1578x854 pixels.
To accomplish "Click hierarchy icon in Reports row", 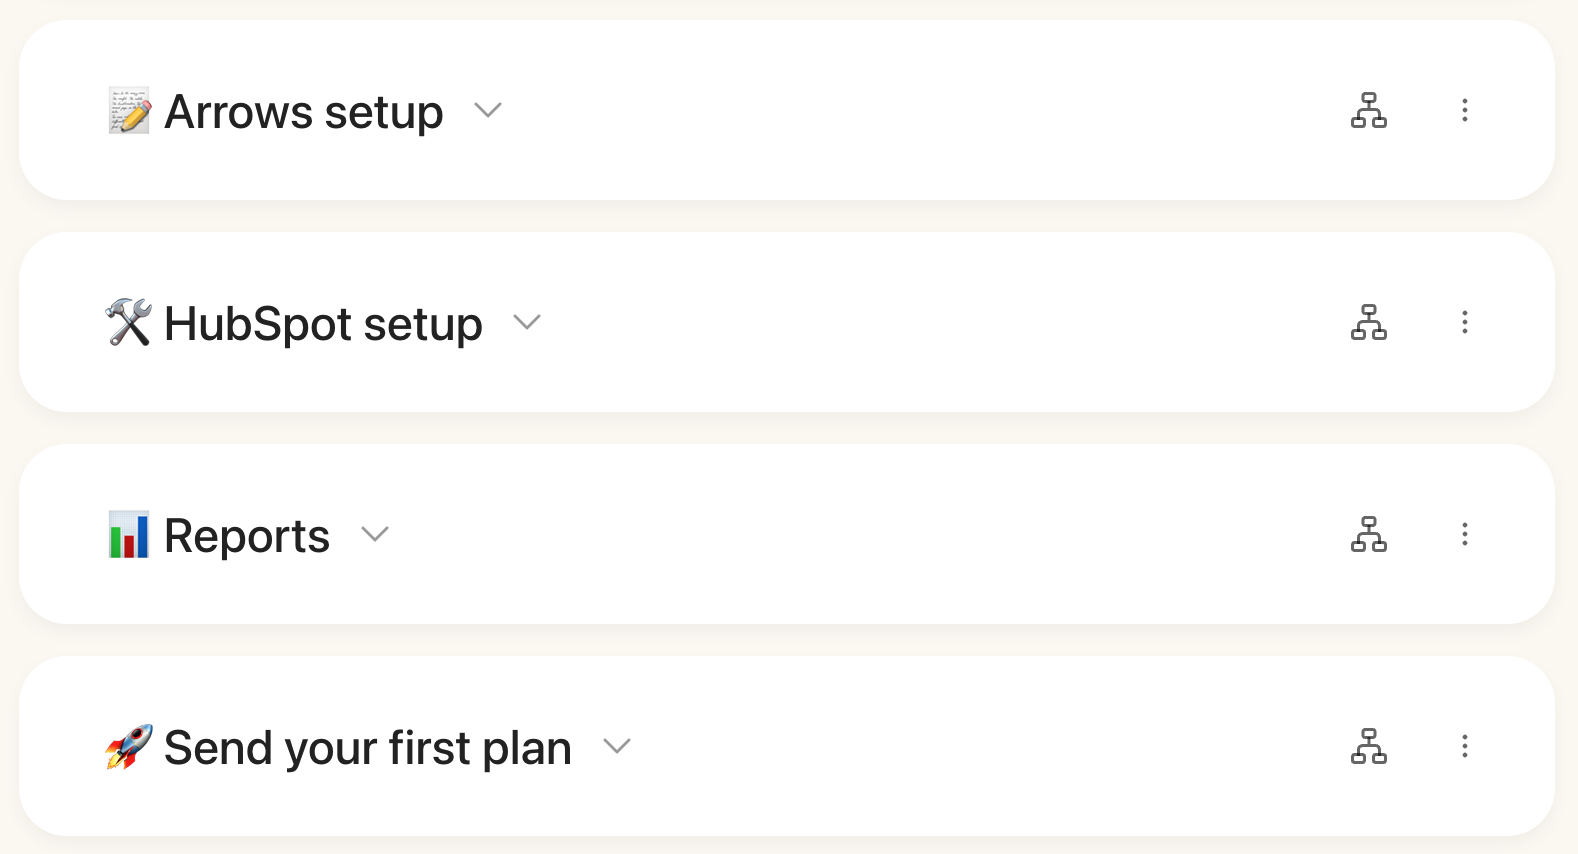I will coord(1368,534).
